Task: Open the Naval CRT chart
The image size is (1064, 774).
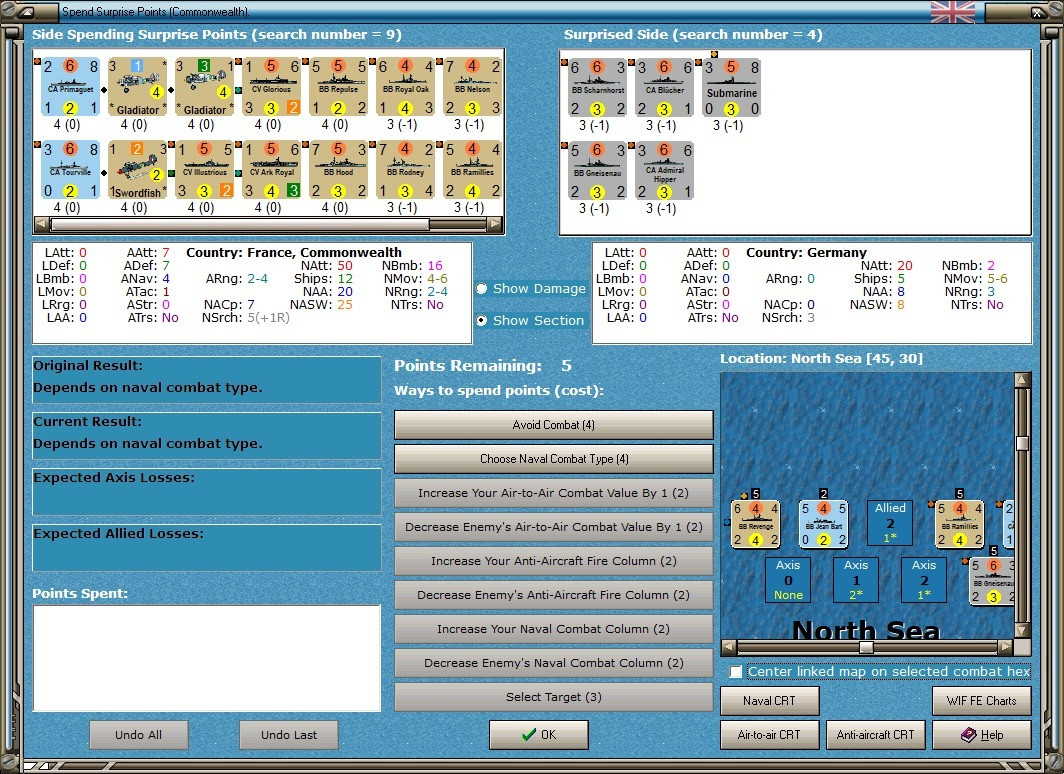Action: pyautogui.click(x=770, y=701)
